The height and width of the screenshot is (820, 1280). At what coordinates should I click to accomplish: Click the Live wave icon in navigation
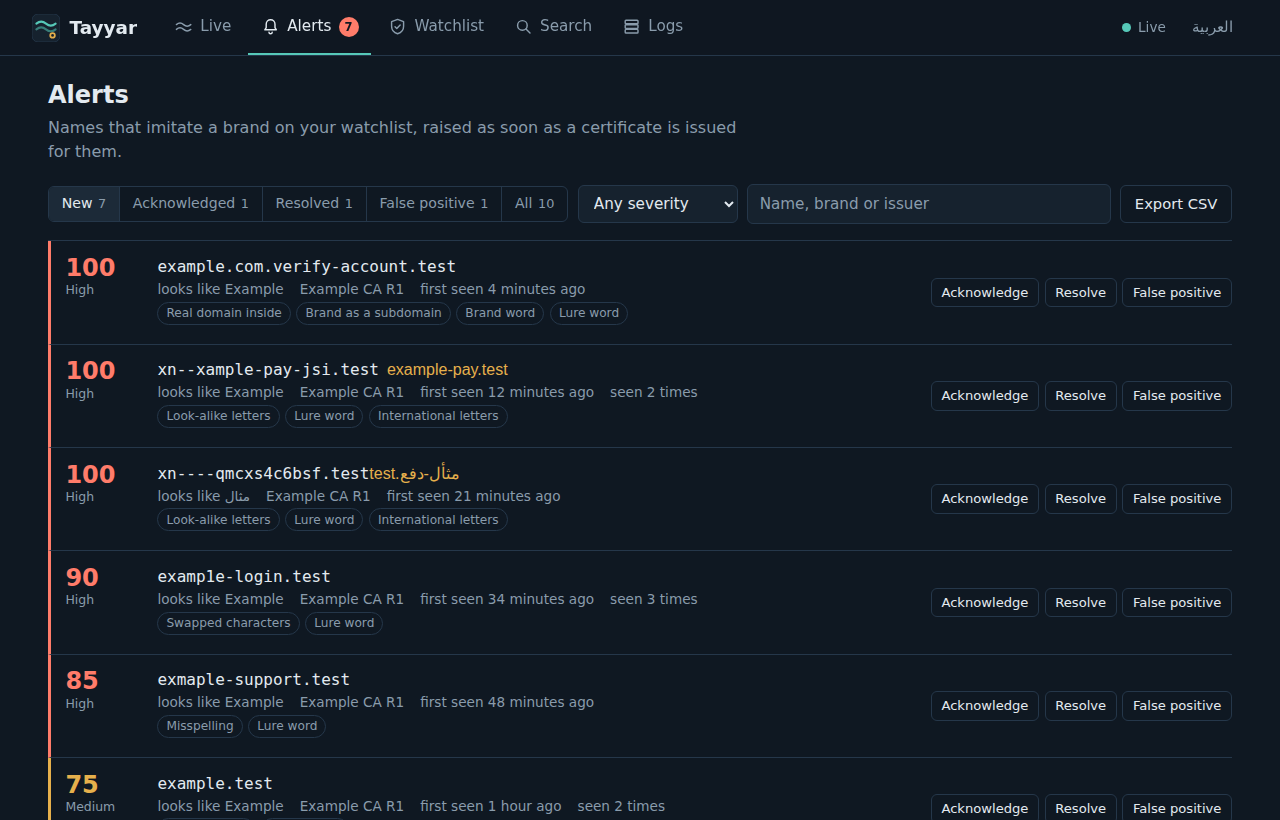coord(183,27)
